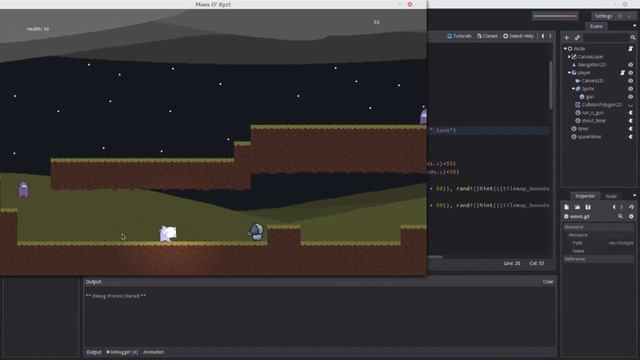The width and height of the screenshot is (640, 360).
Task: Load existing resource in Inspector
Action: pyautogui.click(x=577, y=207)
